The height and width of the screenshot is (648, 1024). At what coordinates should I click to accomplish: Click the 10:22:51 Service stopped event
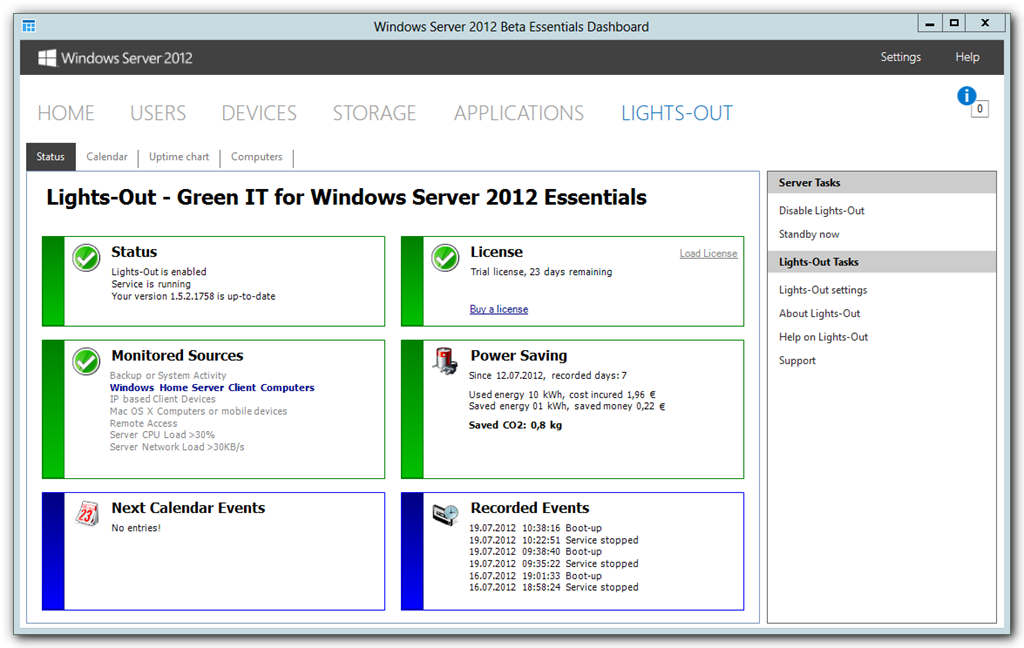tap(554, 540)
